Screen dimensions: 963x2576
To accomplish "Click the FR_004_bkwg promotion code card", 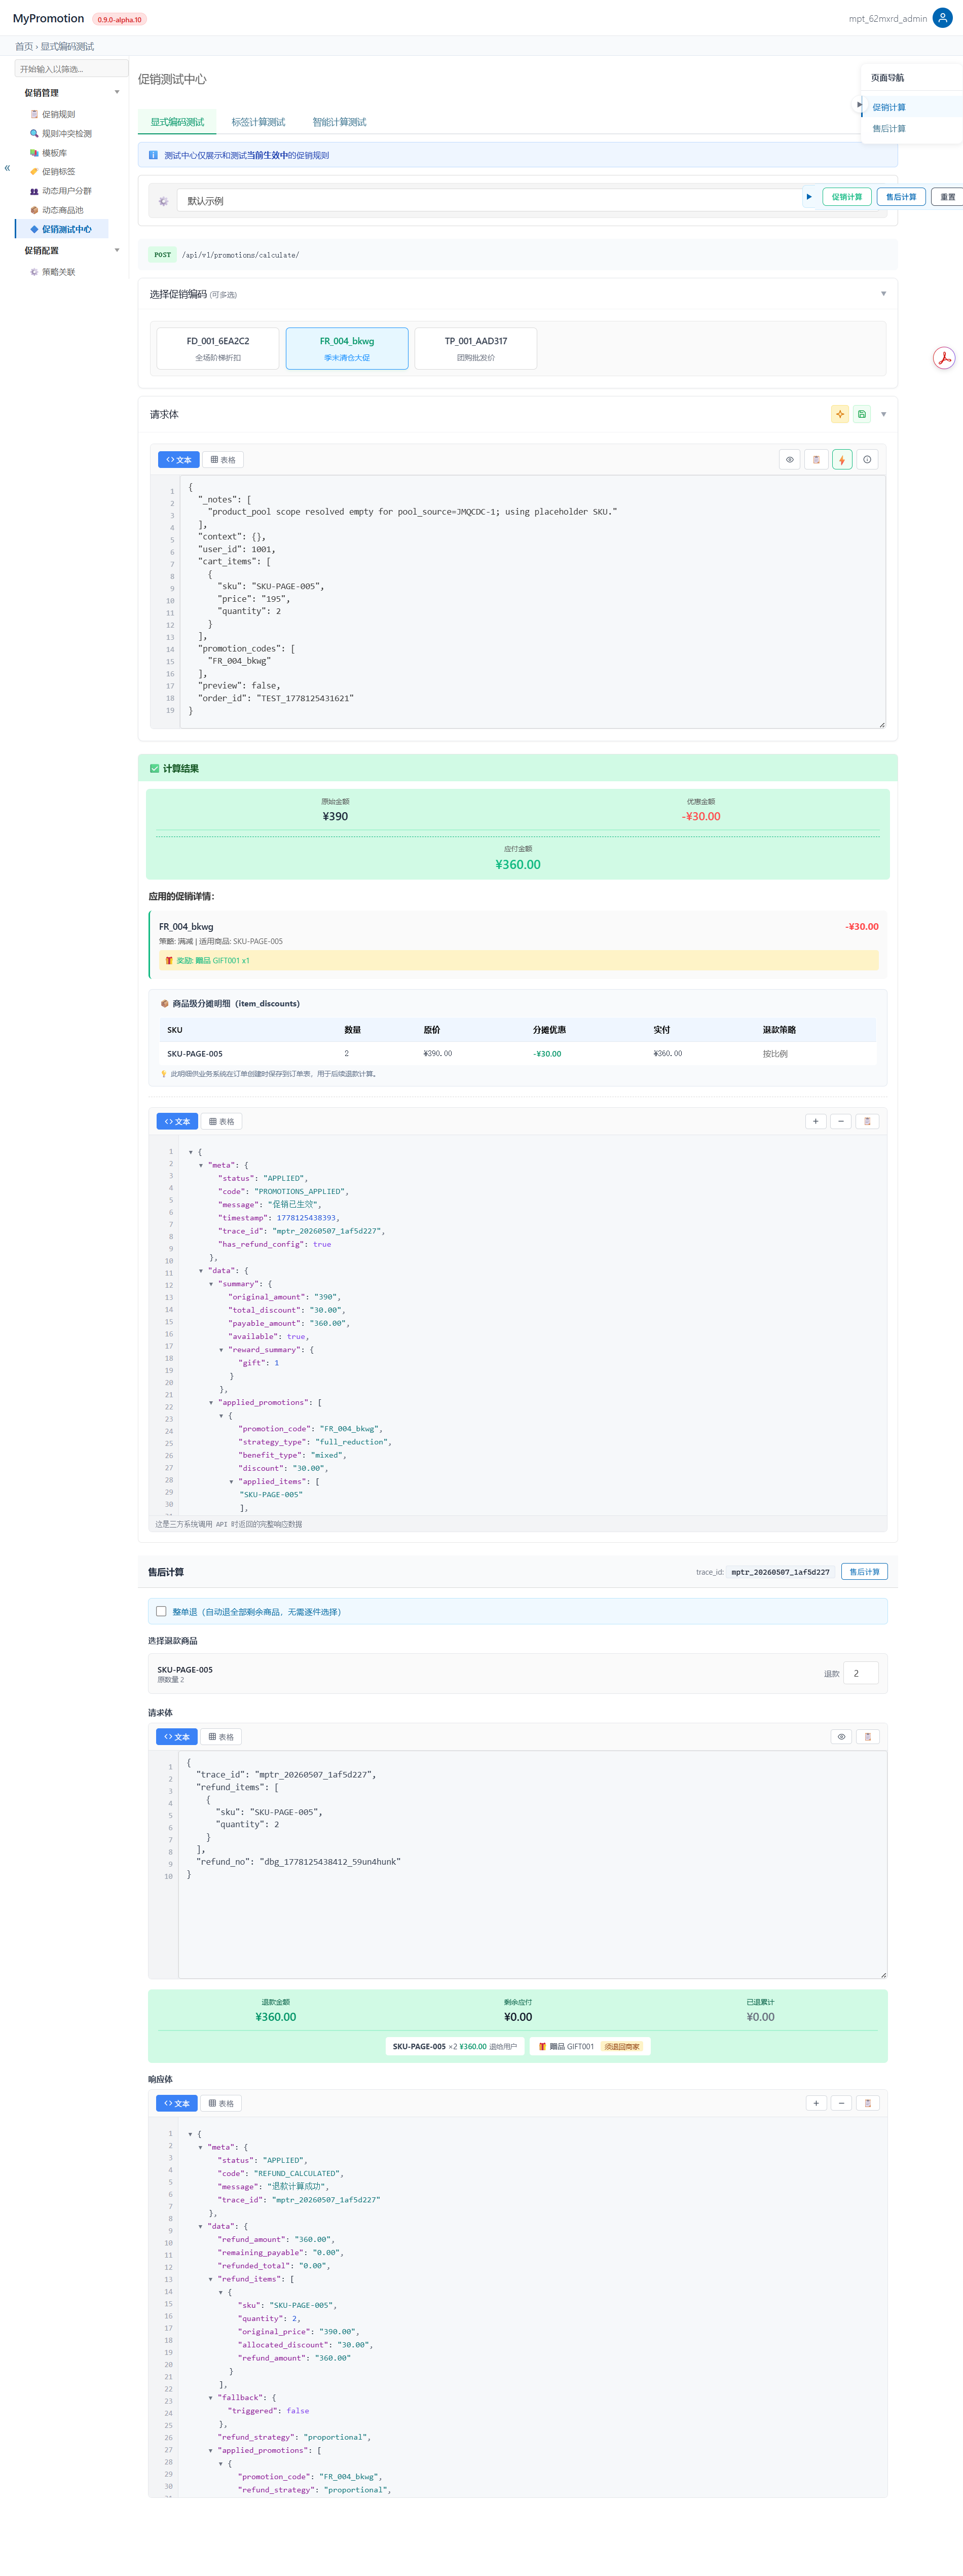I will coord(347,348).
